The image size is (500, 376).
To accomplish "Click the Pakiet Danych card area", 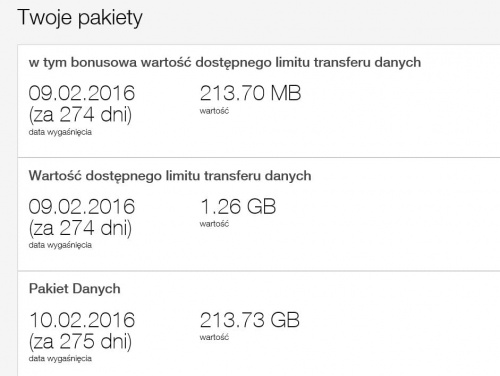I will point(259,324).
